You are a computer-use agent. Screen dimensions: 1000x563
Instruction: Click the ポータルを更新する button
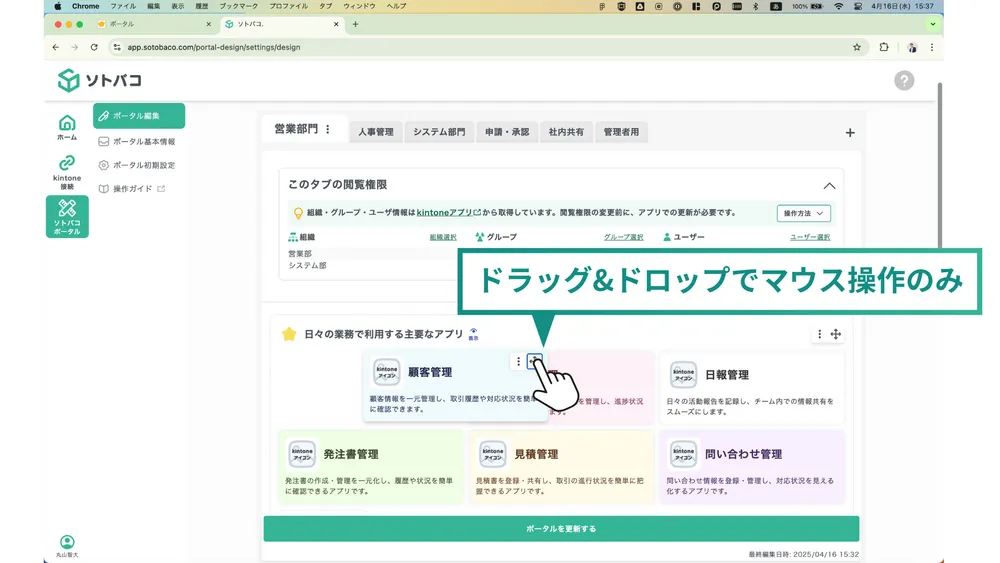coord(561,529)
